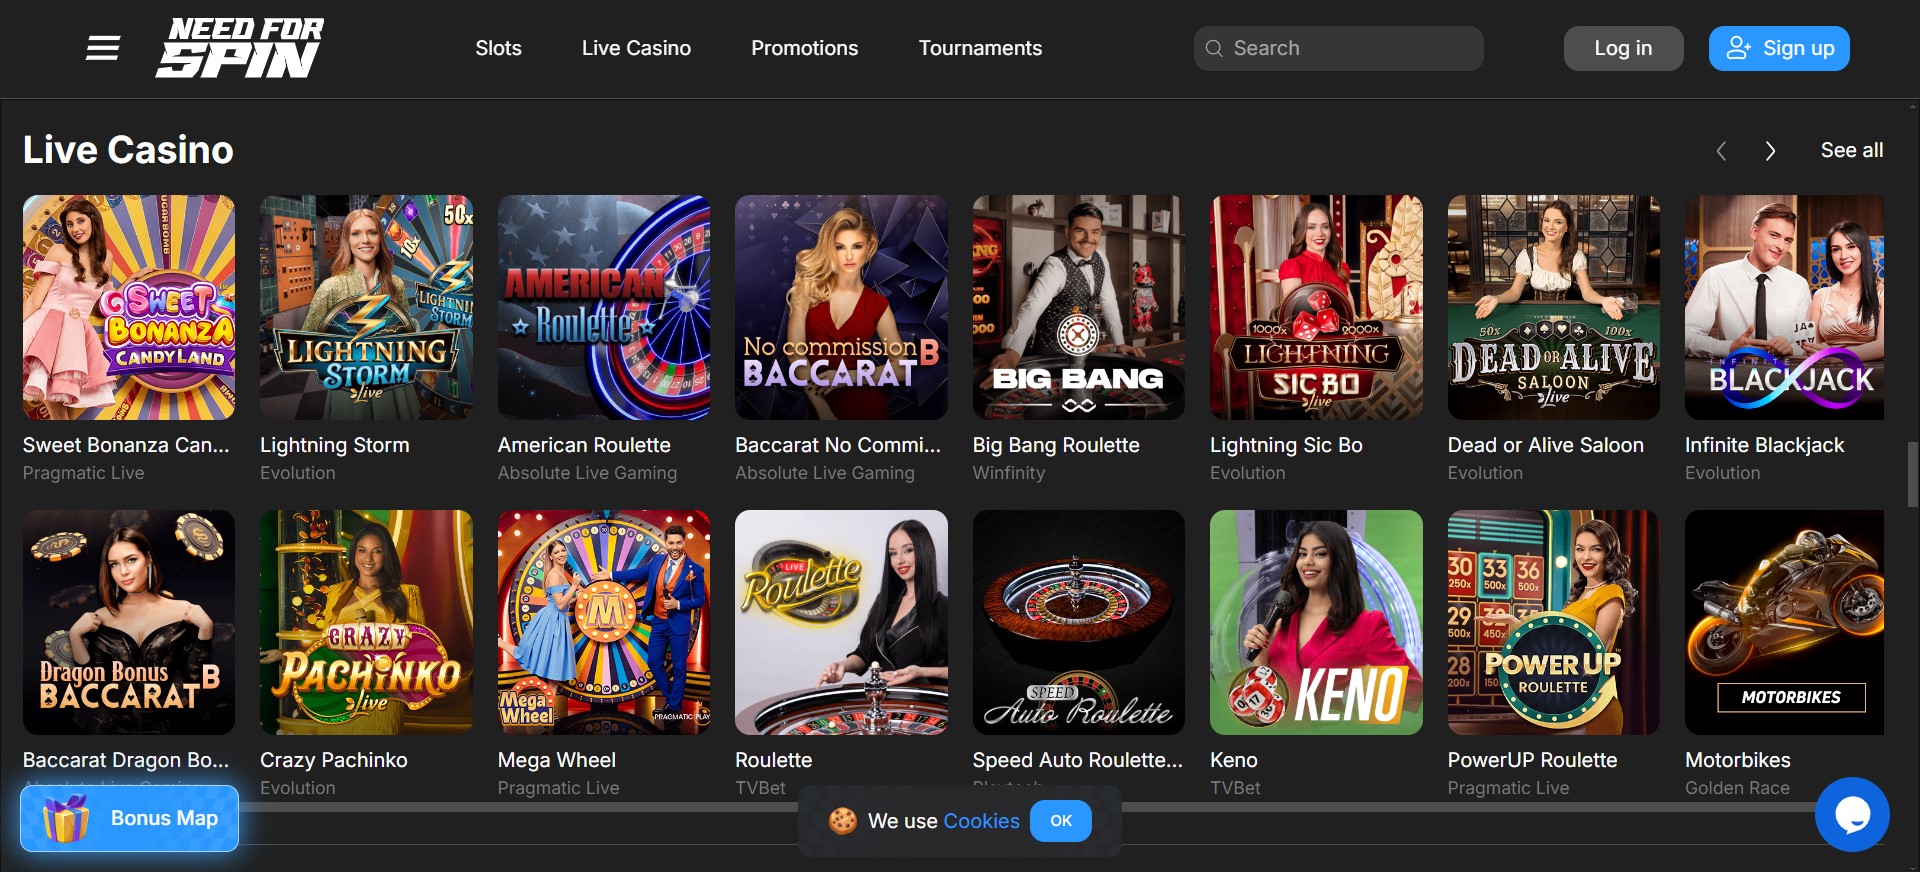Image resolution: width=1920 pixels, height=872 pixels.
Task: Open Infinite Blackjack thumbnail
Action: click(1784, 307)
